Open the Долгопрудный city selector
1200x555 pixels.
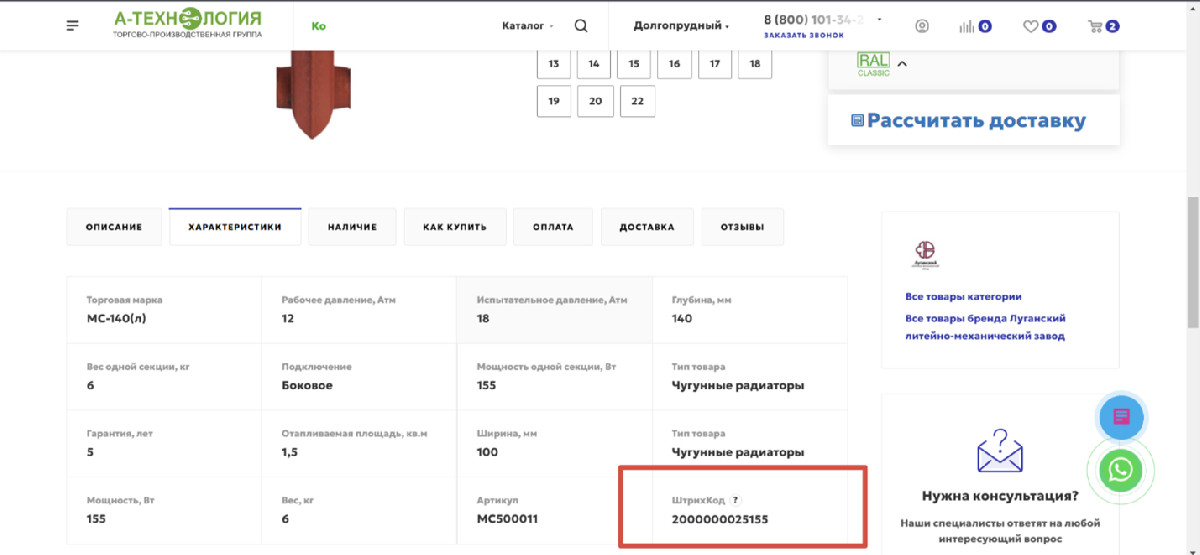[681, 26]
